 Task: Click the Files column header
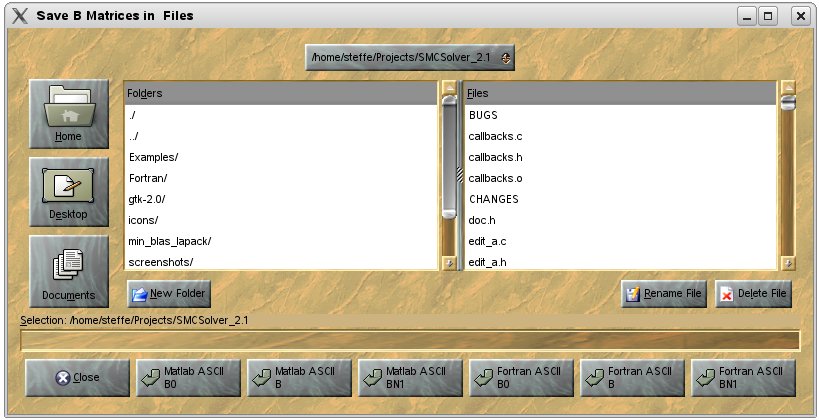click(x=620, y=93)
